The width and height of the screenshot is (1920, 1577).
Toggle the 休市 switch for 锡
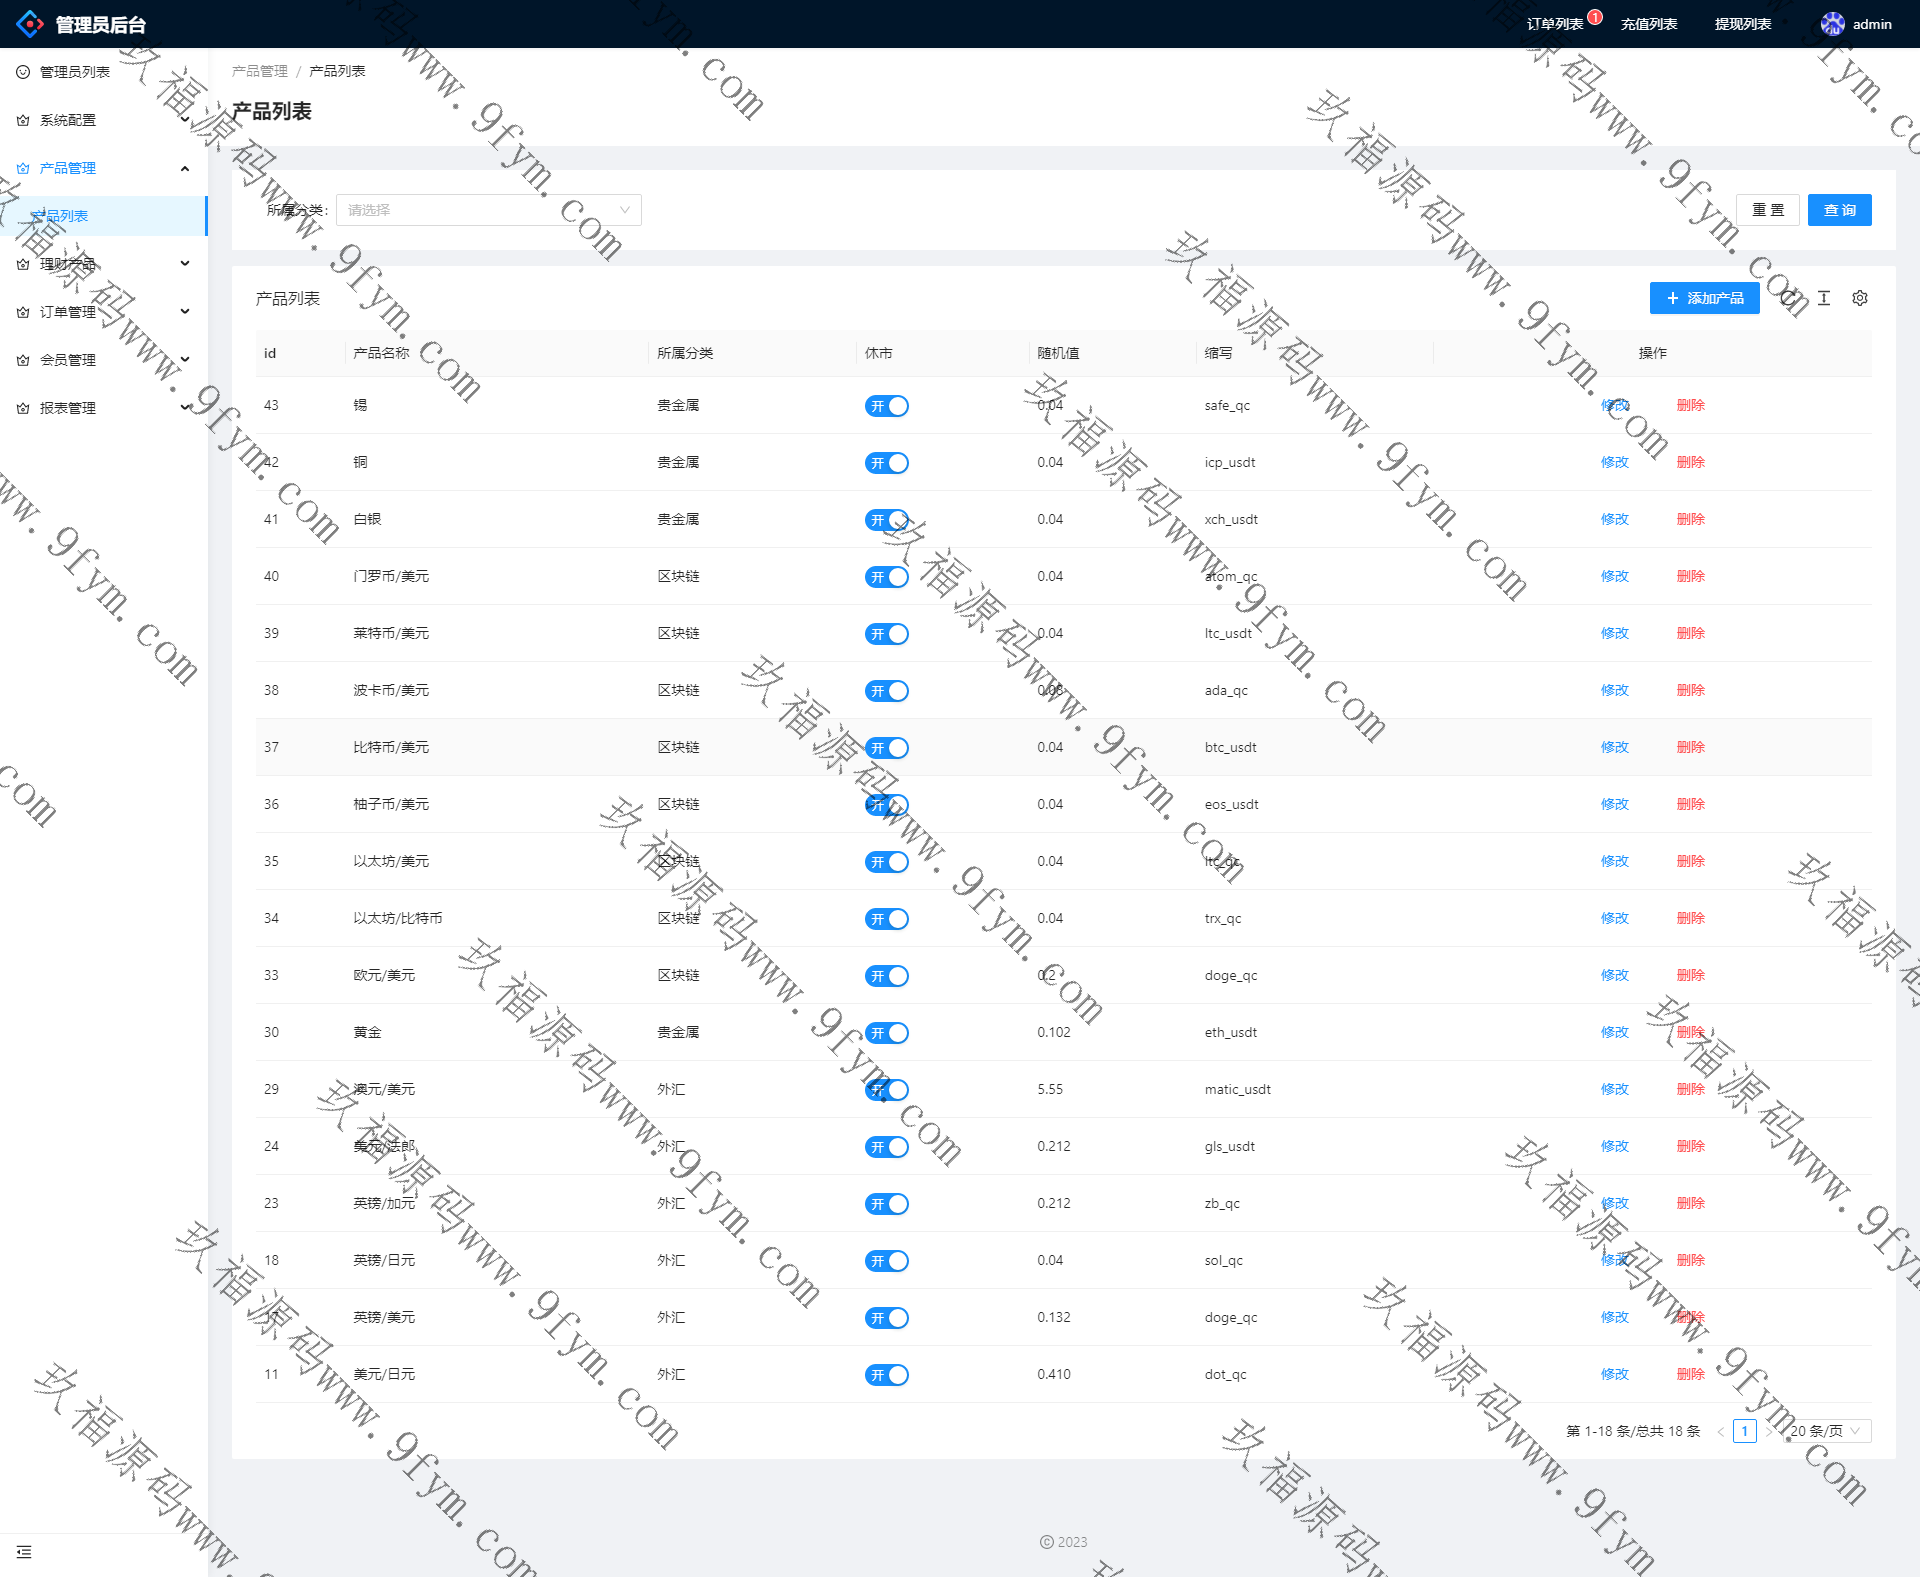tap(886, 406)
